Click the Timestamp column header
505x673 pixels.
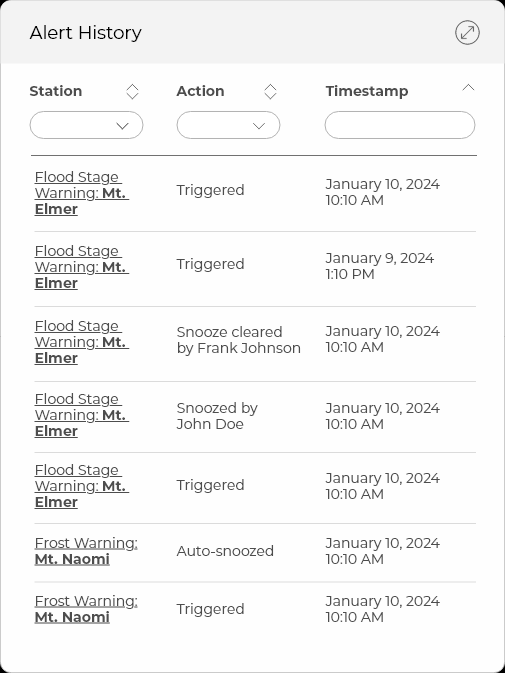click(x=367, y=91)
